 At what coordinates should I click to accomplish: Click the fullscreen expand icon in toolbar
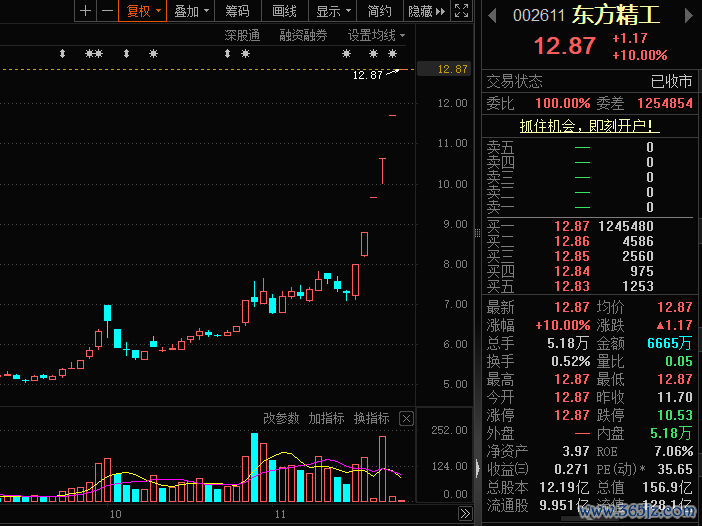(460, 11)
